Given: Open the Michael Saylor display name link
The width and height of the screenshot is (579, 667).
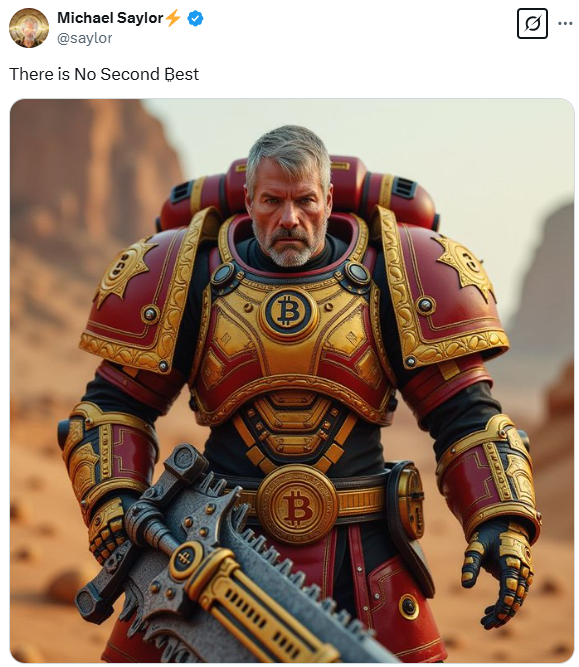Looking at the screenshot, I should (x=110, y=18).
